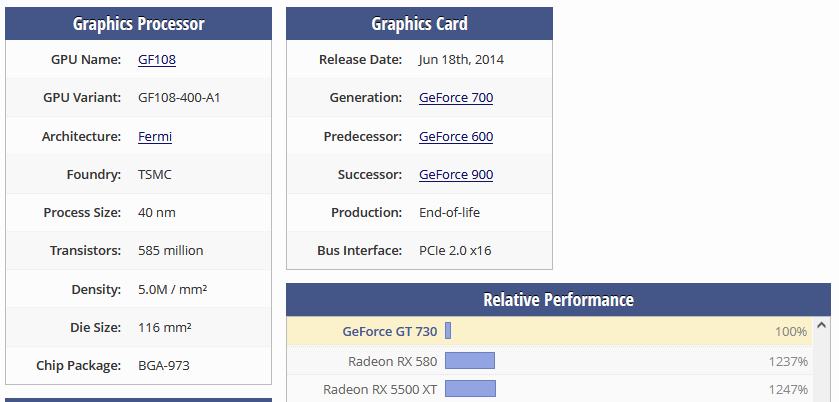Click the Graphics Card section header
Screen dimensions: 839x402
[x=420, y=24]
